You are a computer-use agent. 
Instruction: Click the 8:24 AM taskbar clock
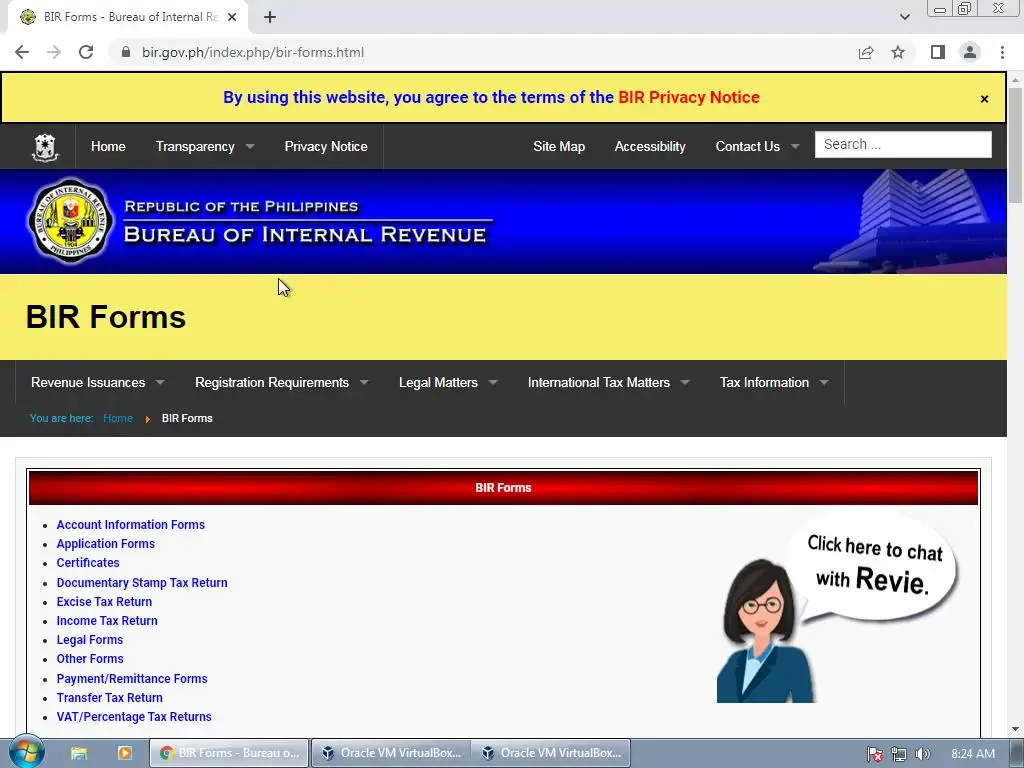click(x=972, y=754)
